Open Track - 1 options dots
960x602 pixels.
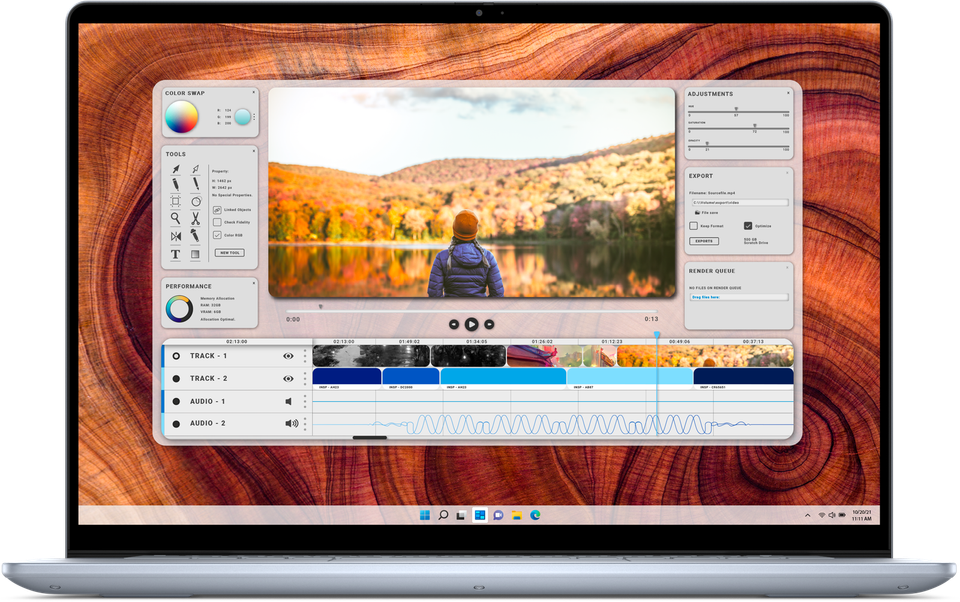pos(305,356)
